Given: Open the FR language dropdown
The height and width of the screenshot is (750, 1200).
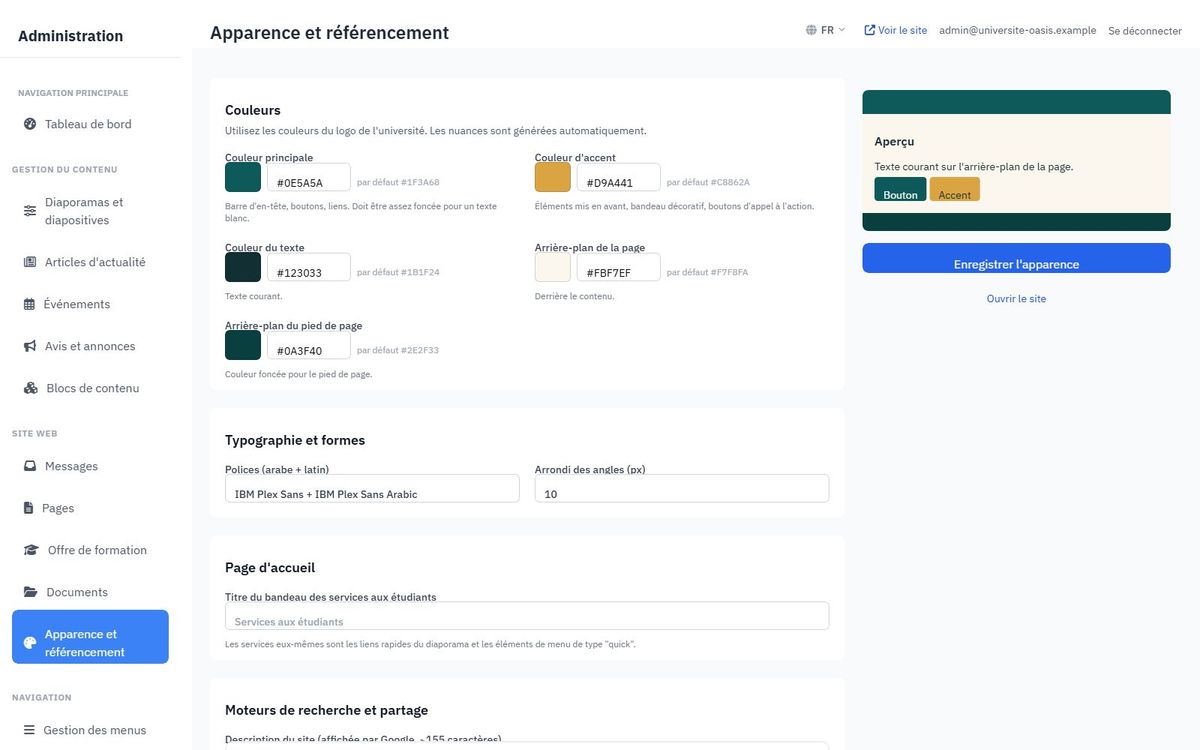Looking at the screenshot, I should (x=826, y=30).
